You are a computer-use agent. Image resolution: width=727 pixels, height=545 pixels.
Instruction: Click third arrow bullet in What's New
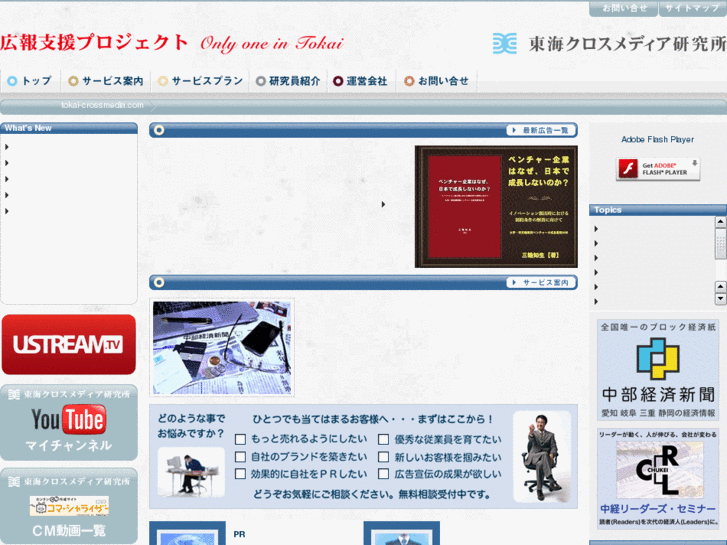[x=7, y=179]
